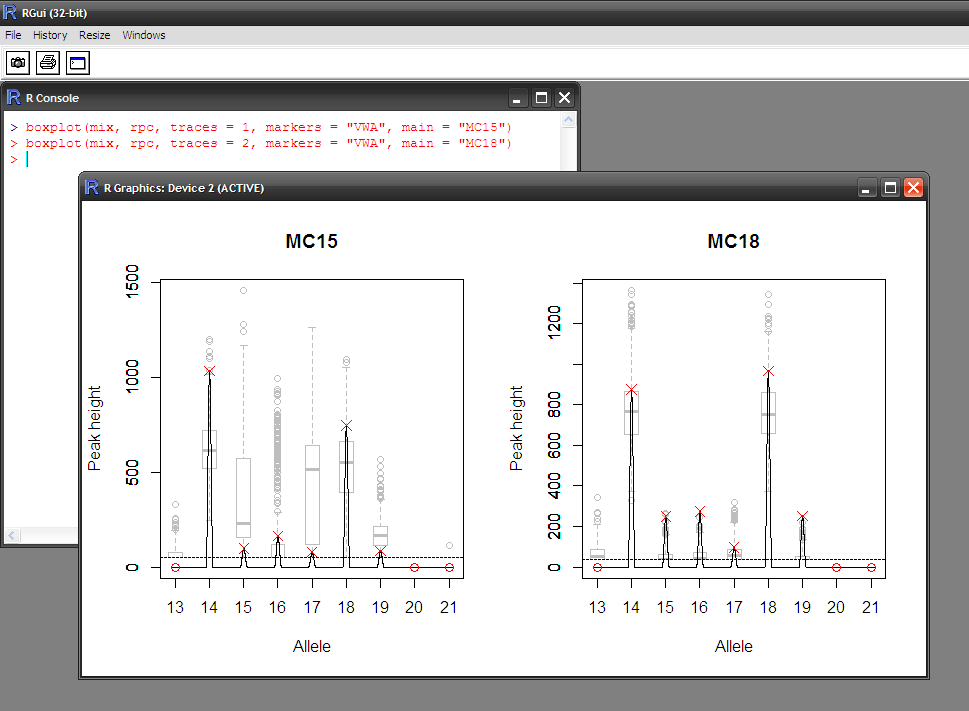Click the R logo in RGui title bar

(11, 12)
